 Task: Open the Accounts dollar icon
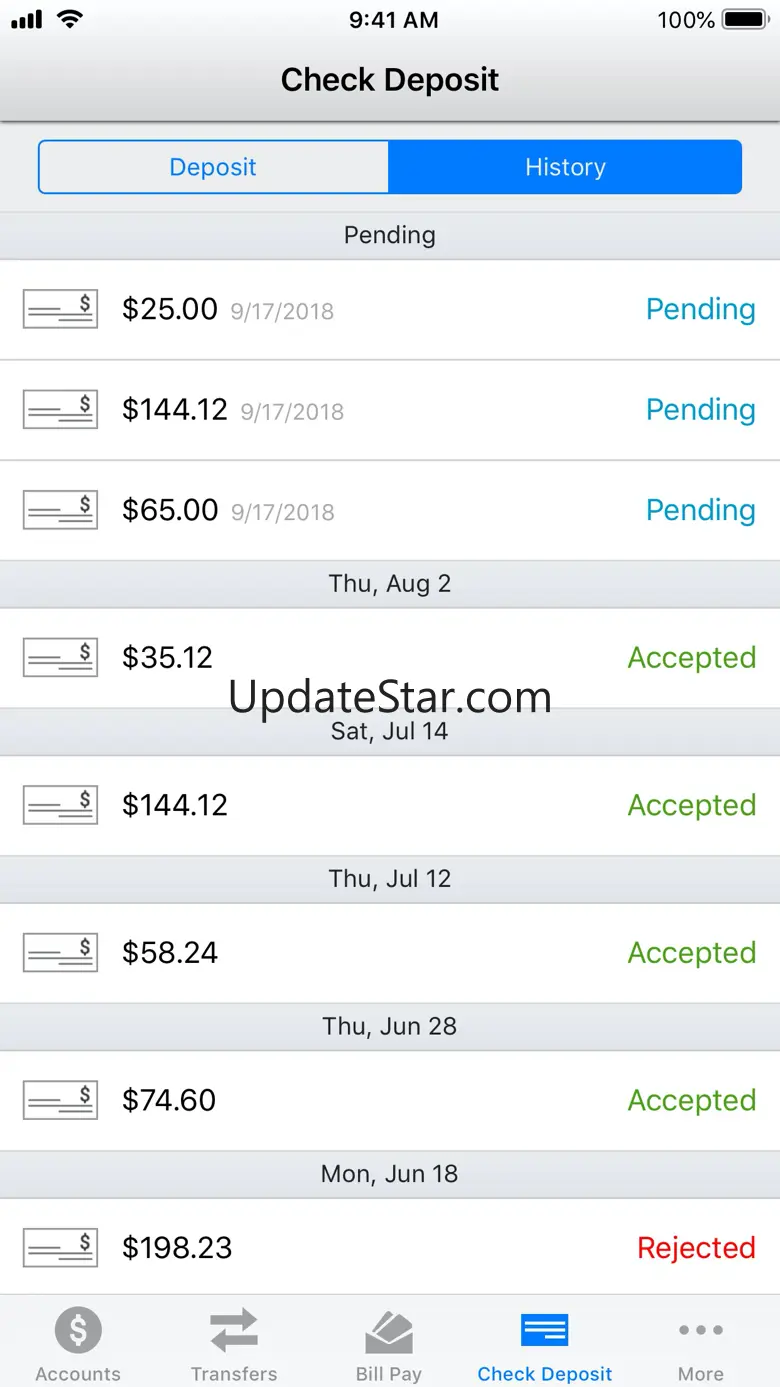[78, 1331]
